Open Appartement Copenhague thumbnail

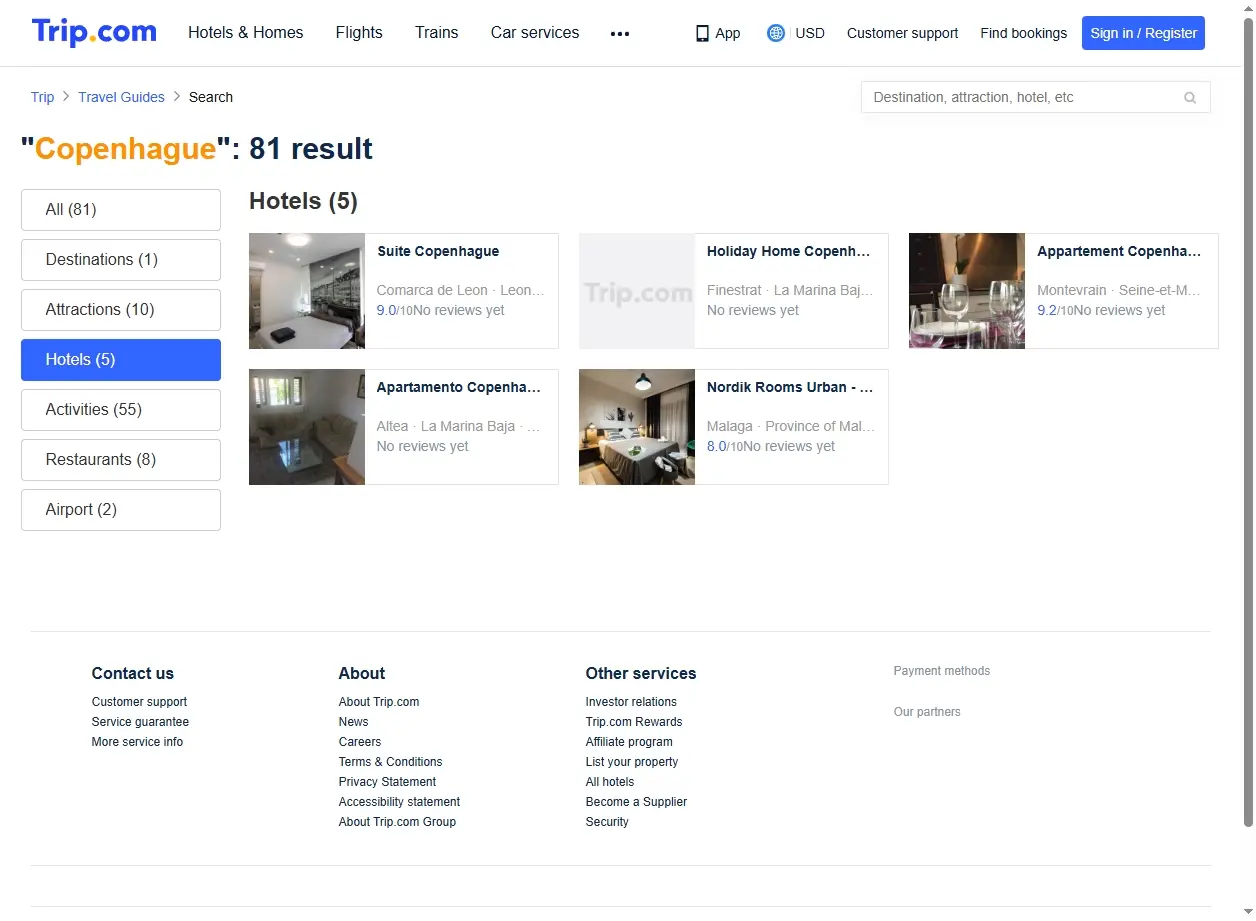(967, 291)
